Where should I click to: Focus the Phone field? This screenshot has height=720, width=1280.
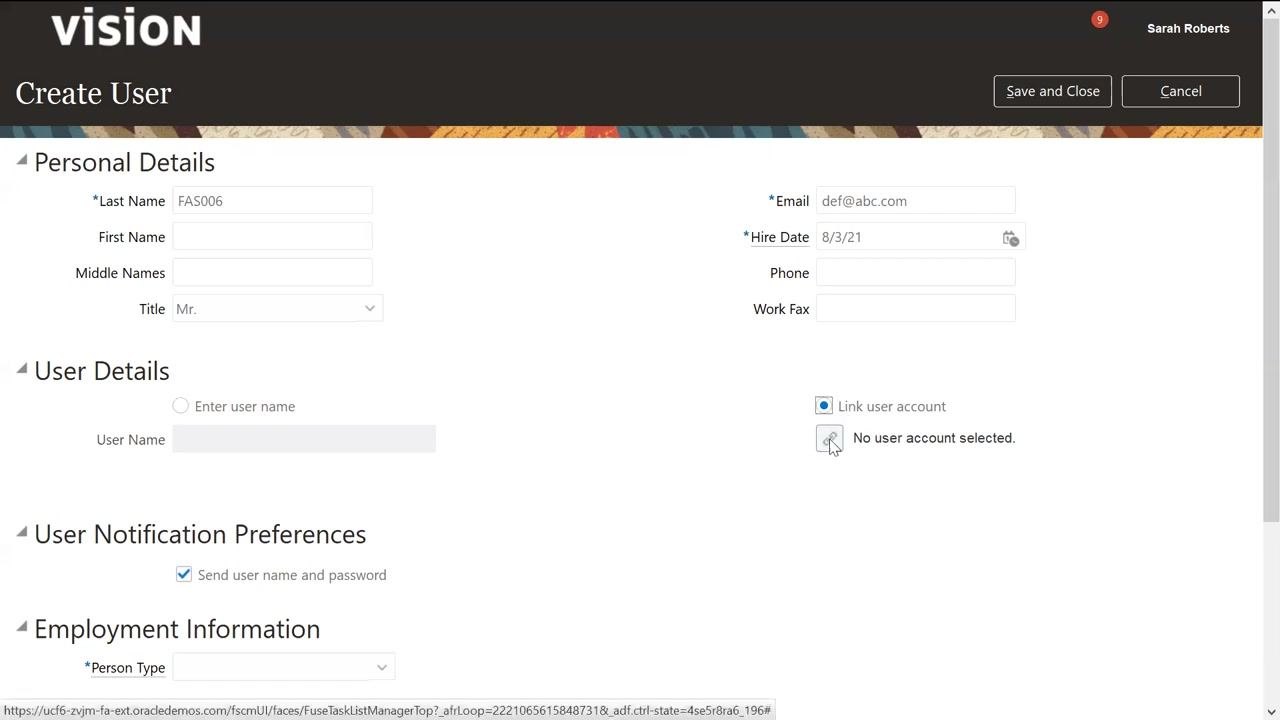point(915,273)
